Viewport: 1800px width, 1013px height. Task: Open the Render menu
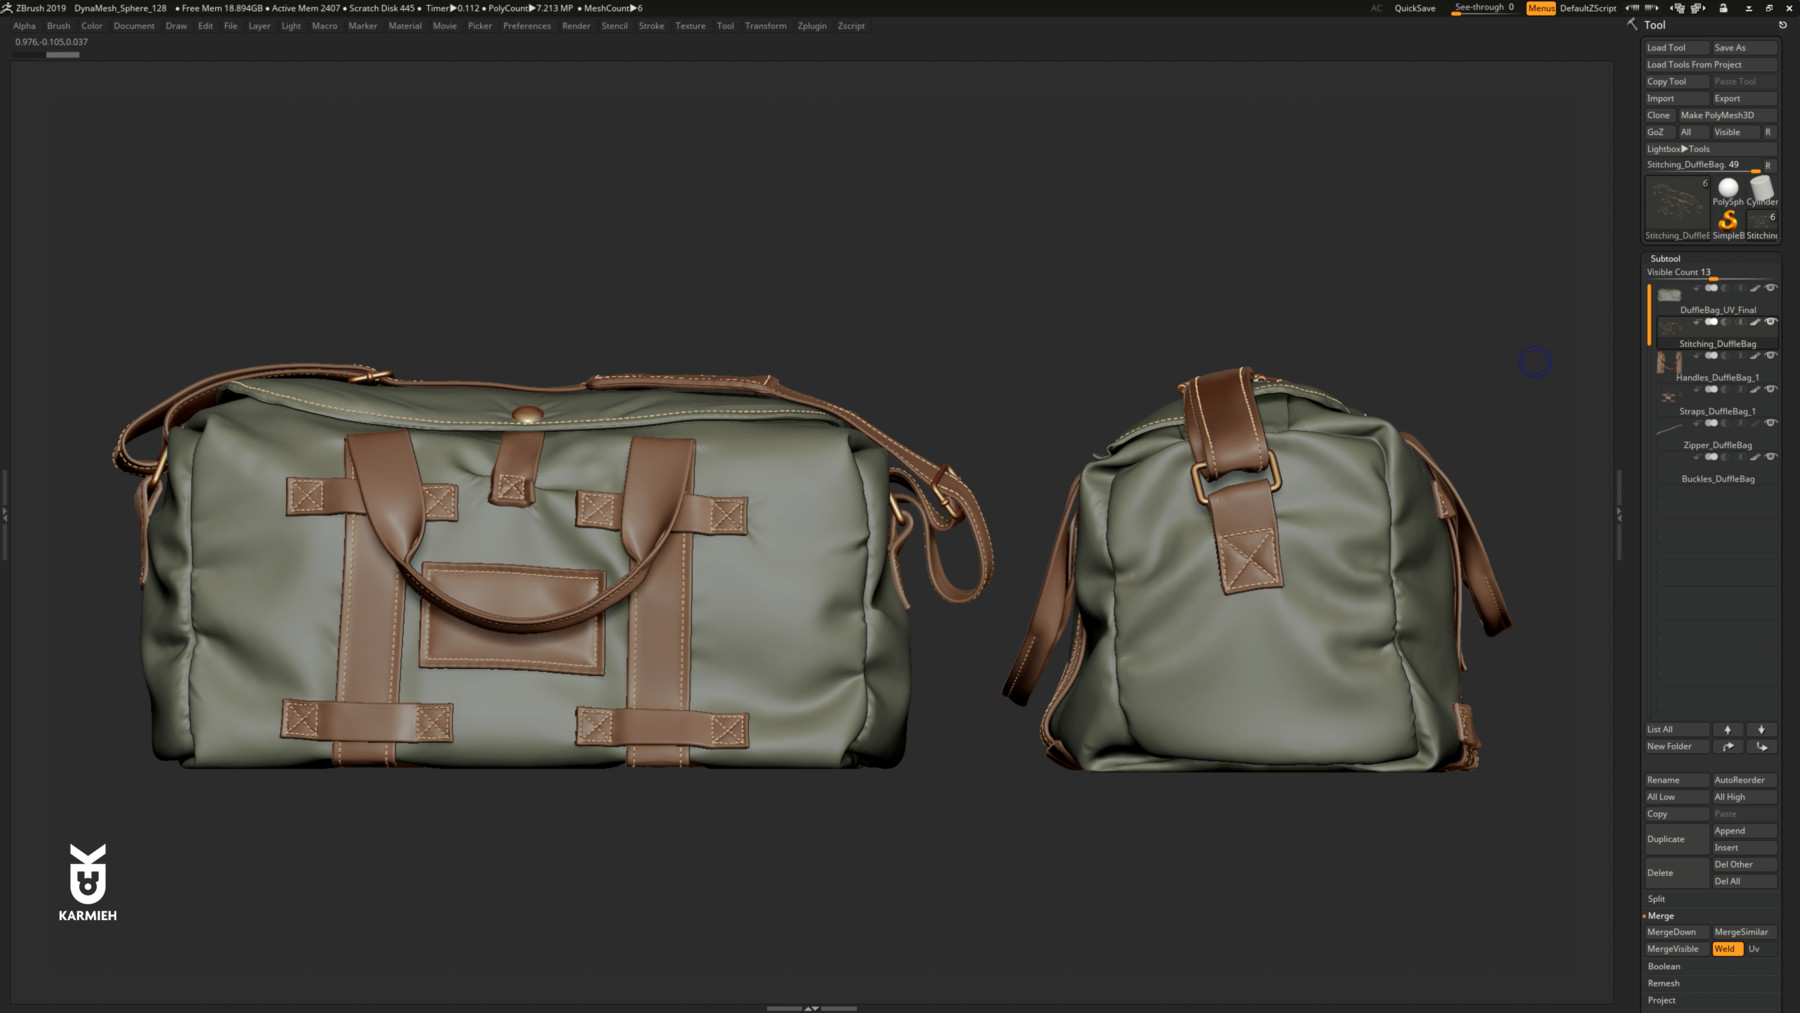(x=576, y=26)
